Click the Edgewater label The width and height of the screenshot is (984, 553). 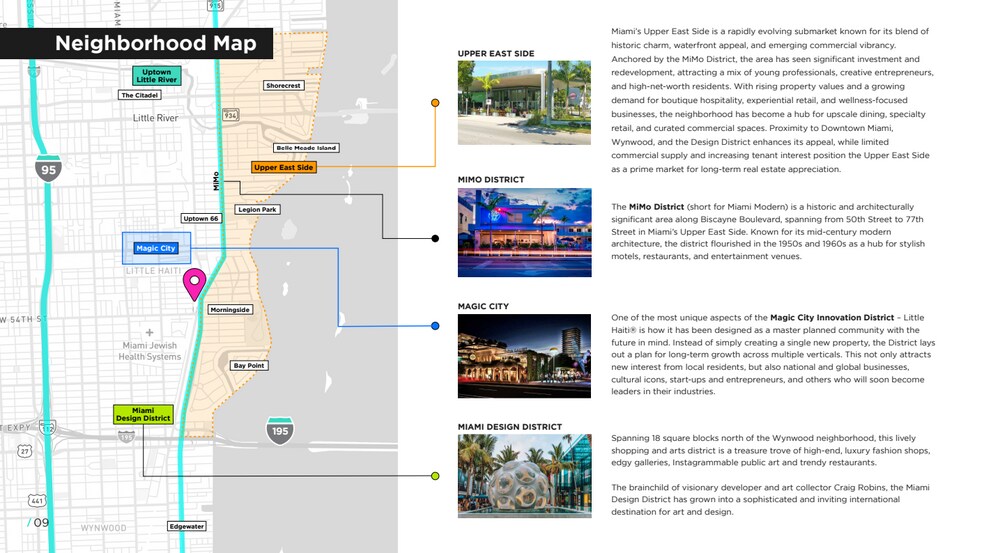click(x=186, y=526)
